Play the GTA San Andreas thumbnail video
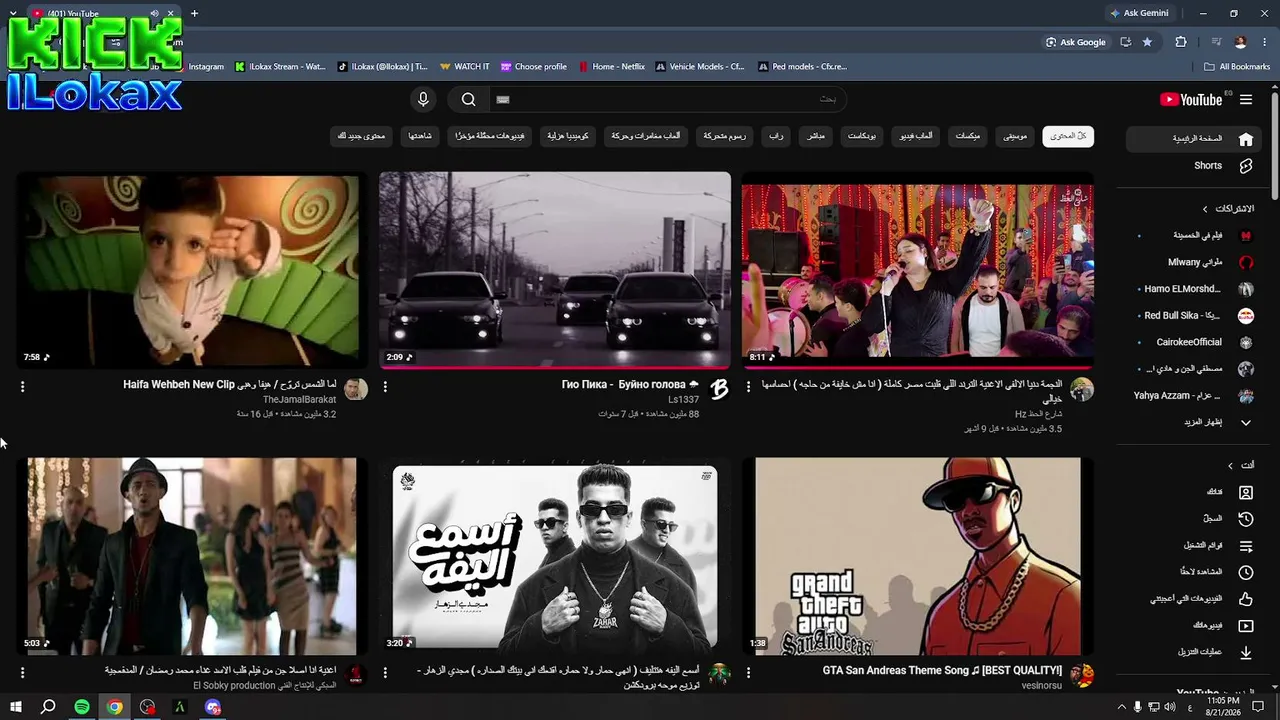Viewport: 1280px width, 720px height. tap(918, 556)
